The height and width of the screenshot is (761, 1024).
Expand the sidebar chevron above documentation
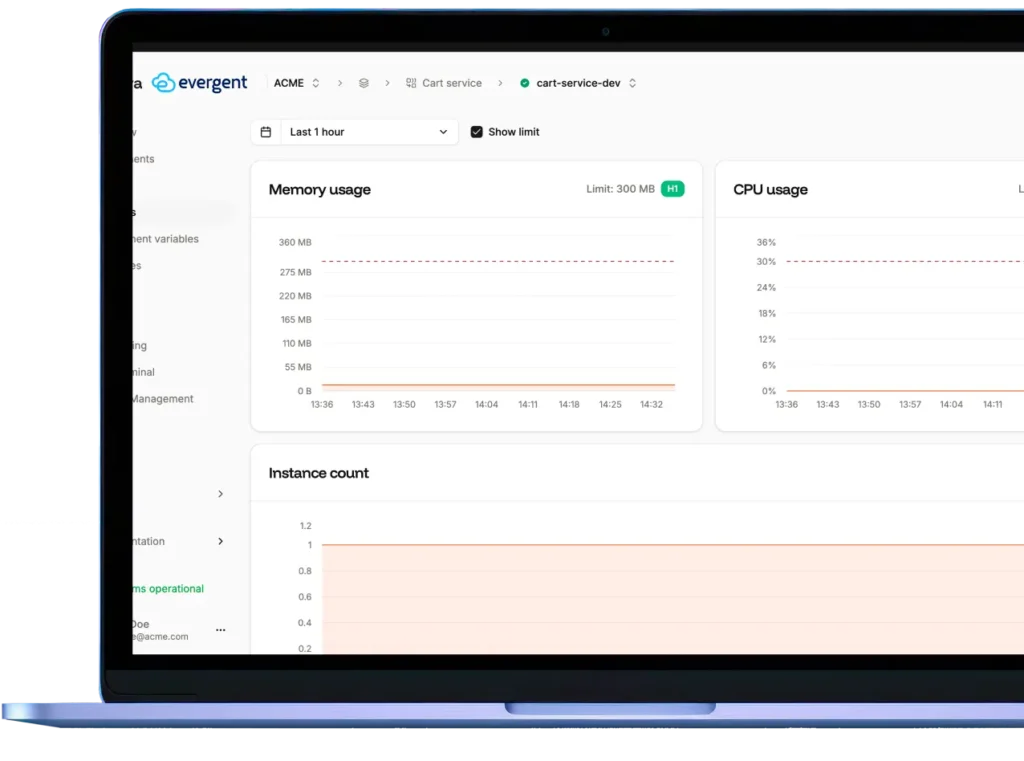[x=220, y=494]
